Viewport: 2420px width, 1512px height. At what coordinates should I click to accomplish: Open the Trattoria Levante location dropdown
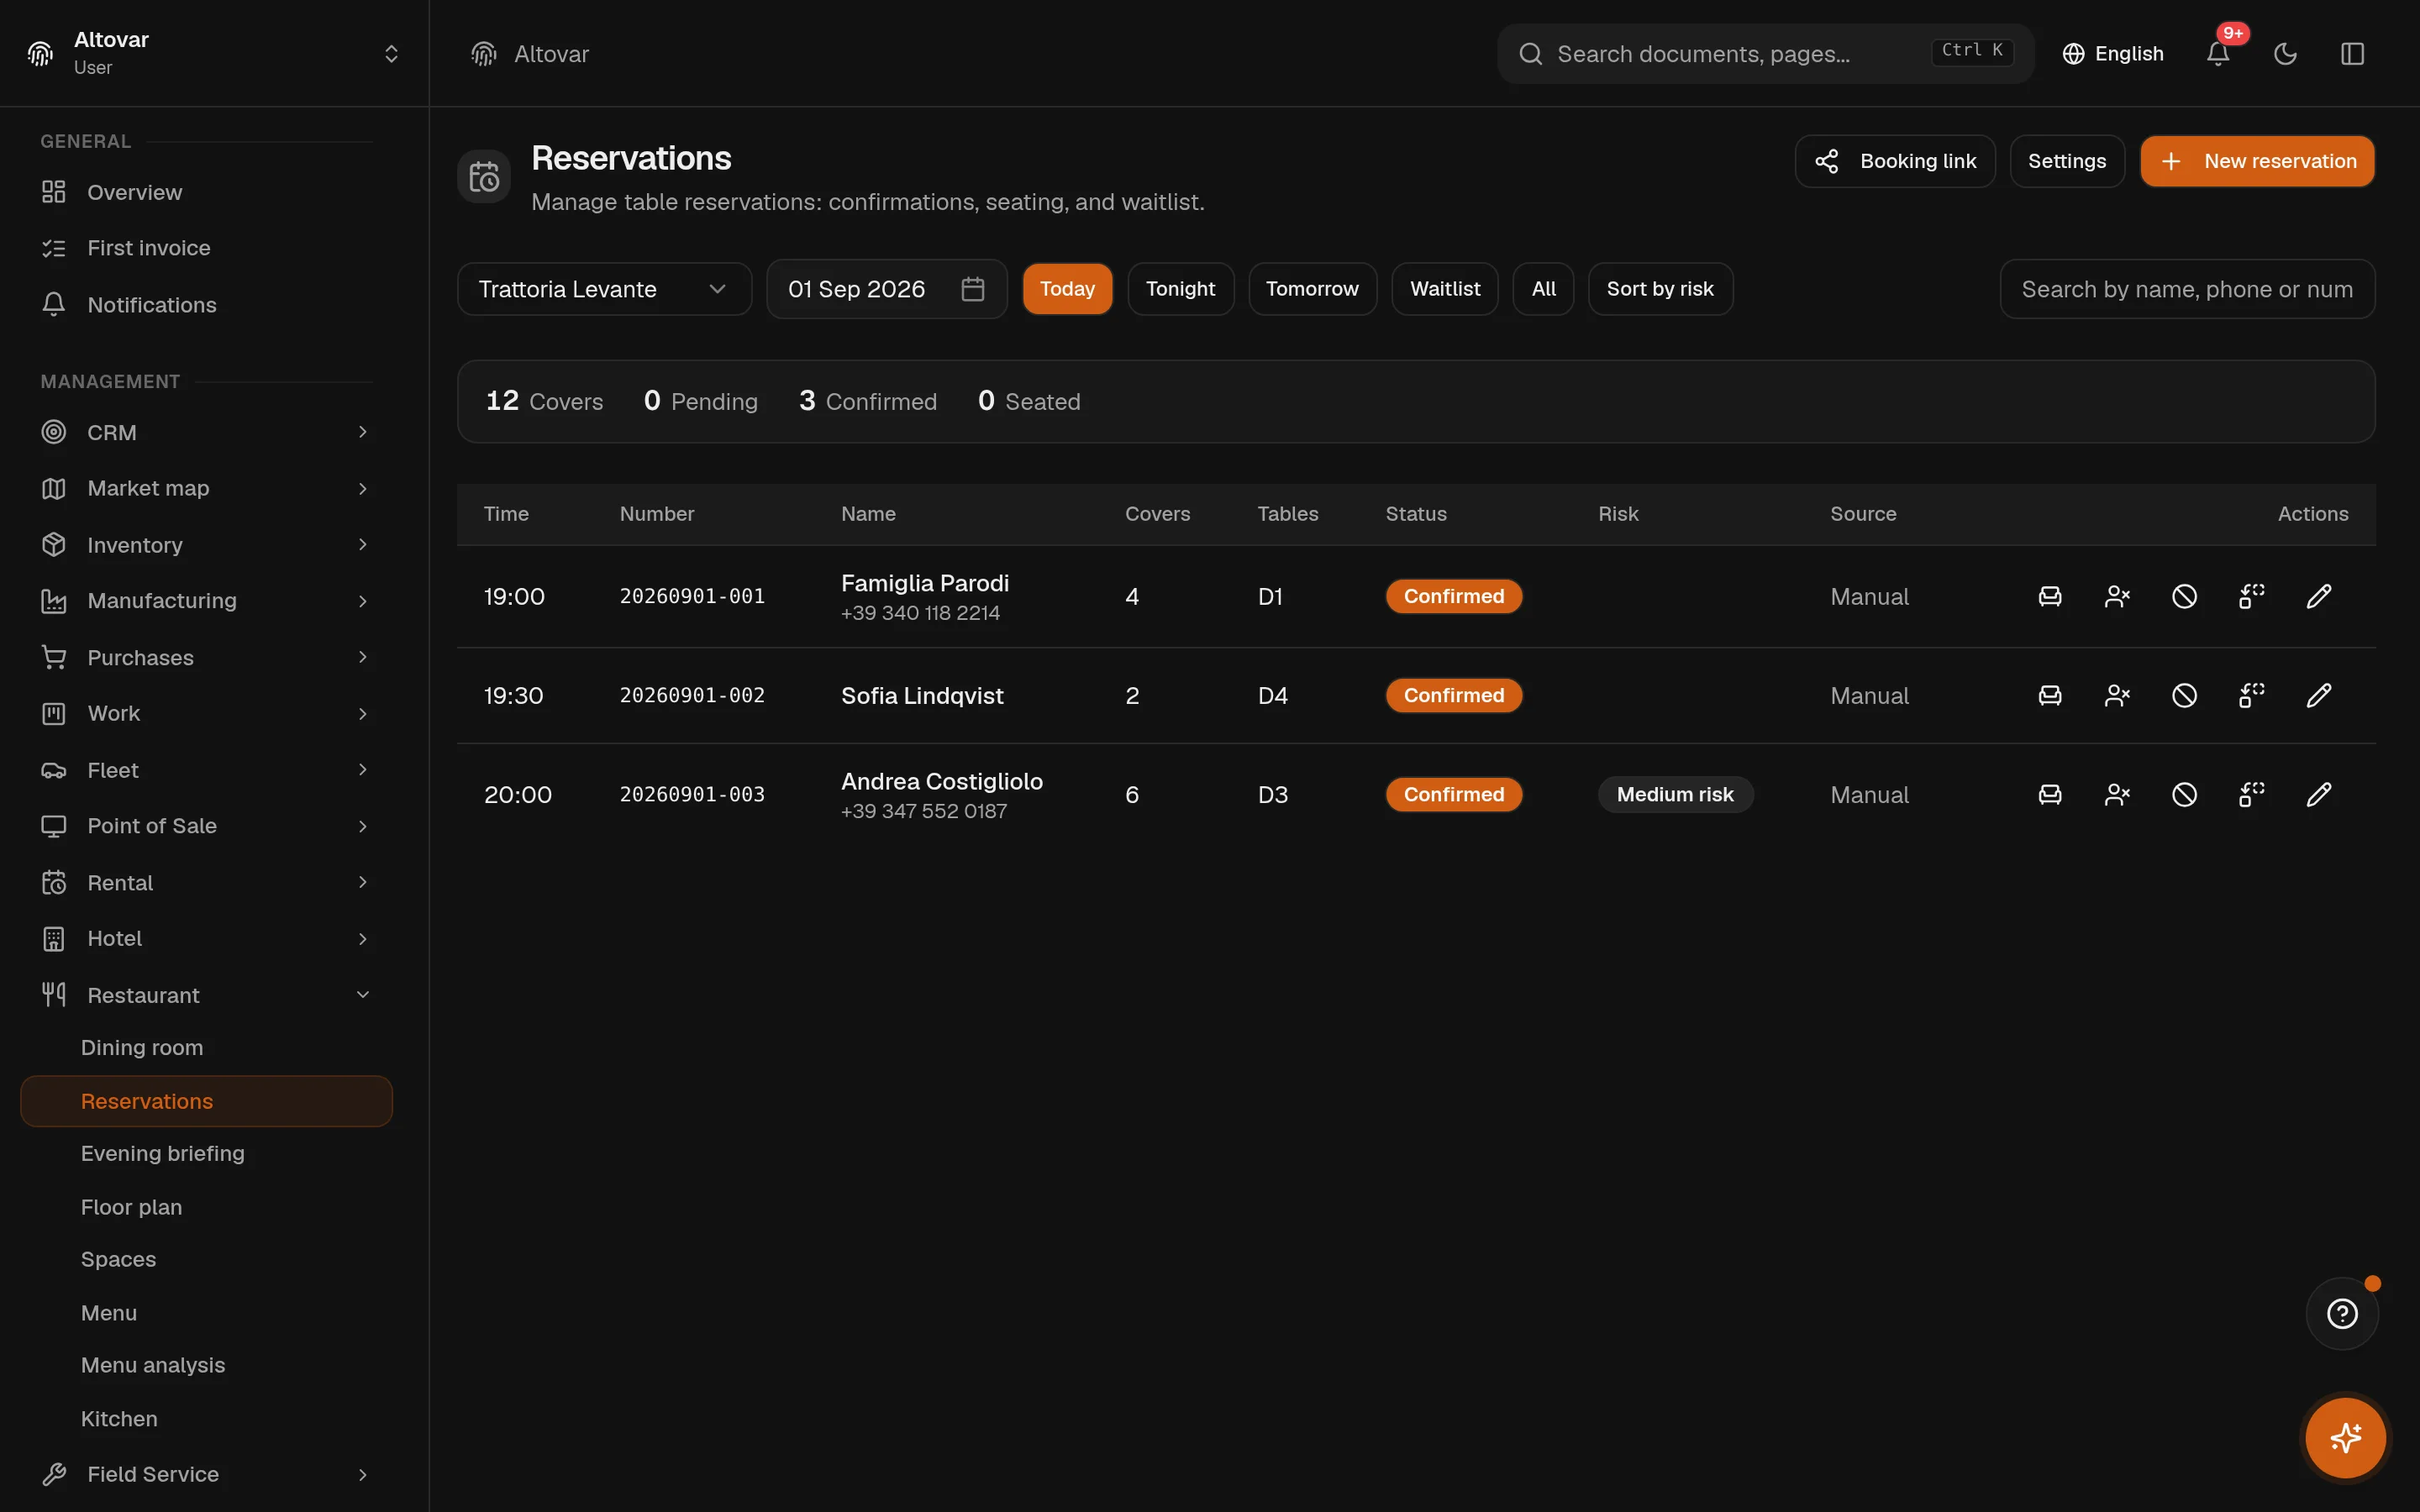[x=604, y=289]
